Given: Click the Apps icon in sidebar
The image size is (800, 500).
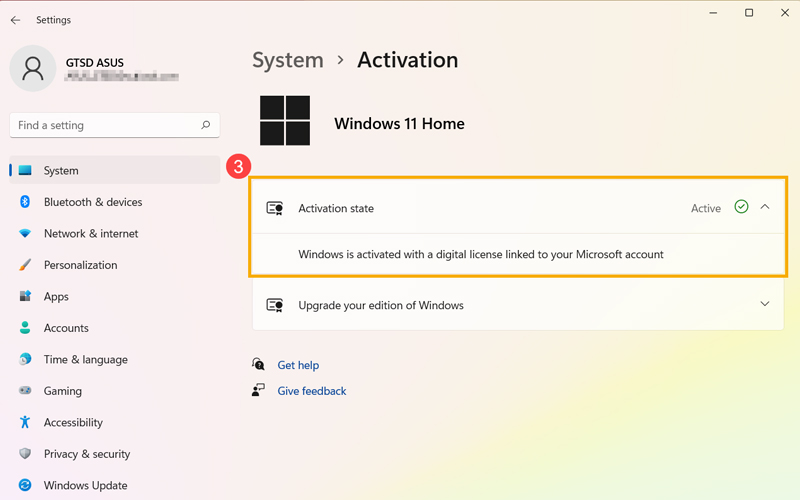Looking at the screenshot, I should click(25, 296).
